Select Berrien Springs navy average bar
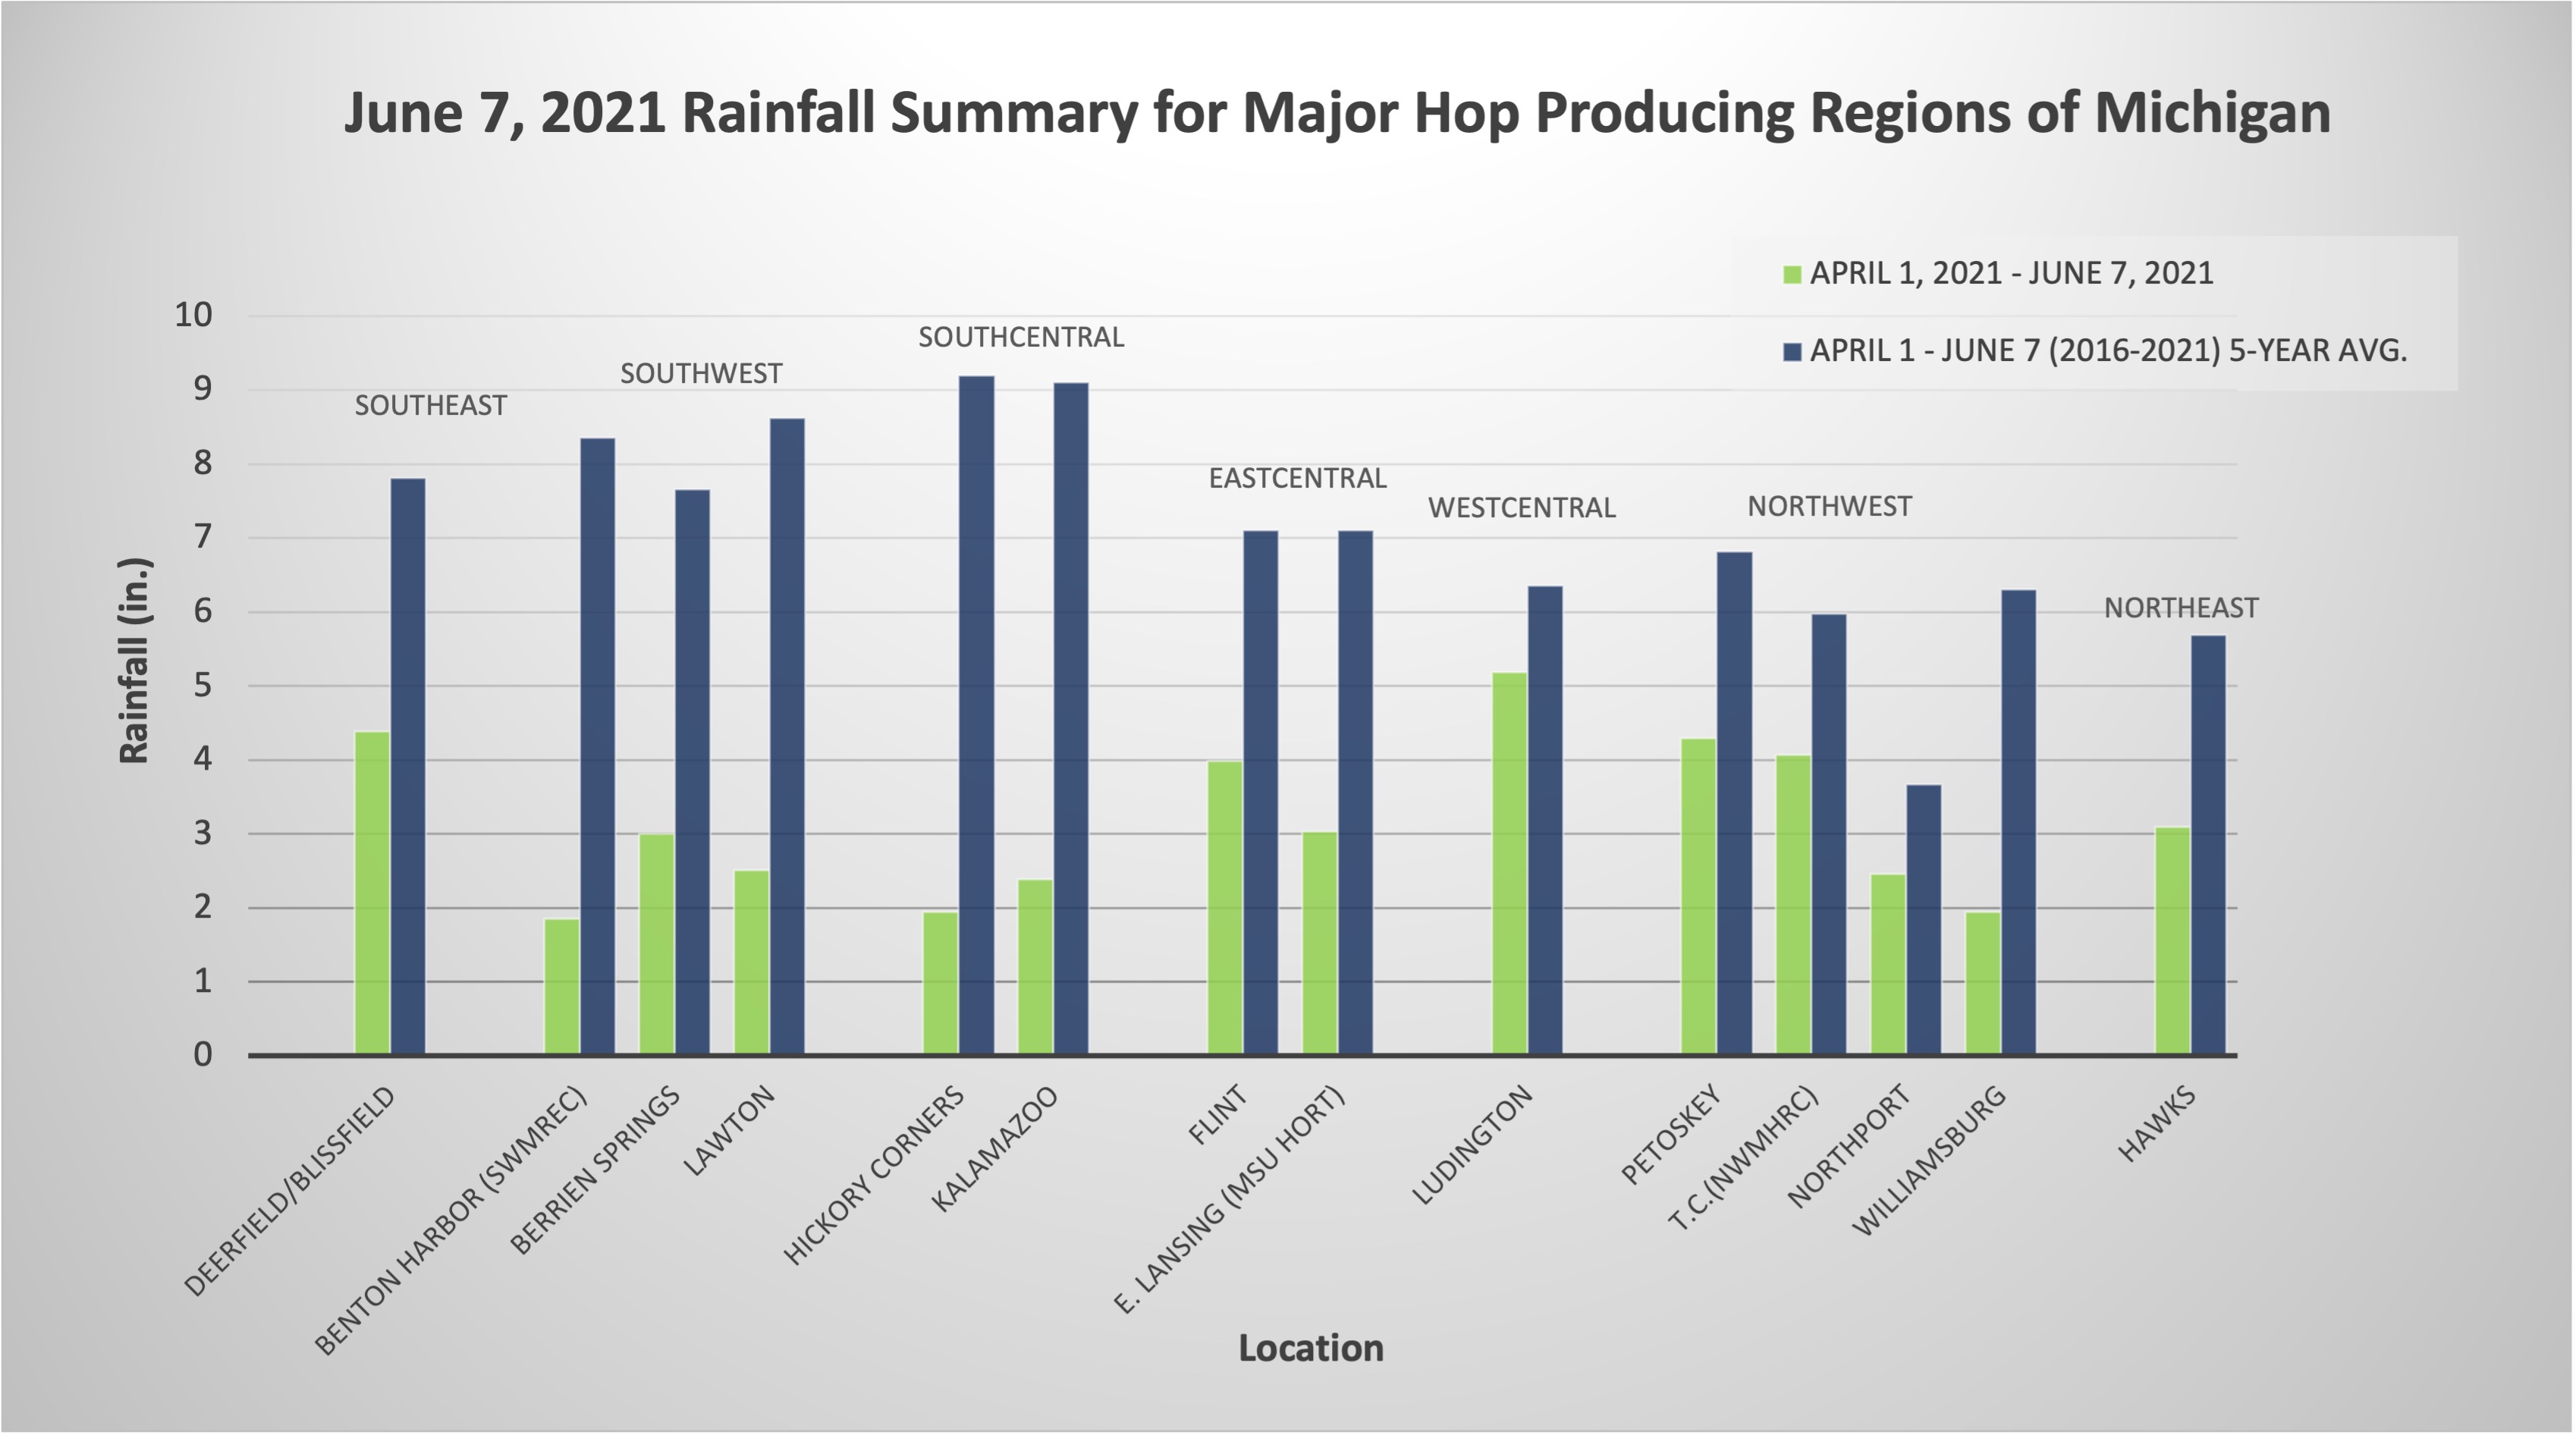This screenshot has width=2576, height=1435. (692, 772)
